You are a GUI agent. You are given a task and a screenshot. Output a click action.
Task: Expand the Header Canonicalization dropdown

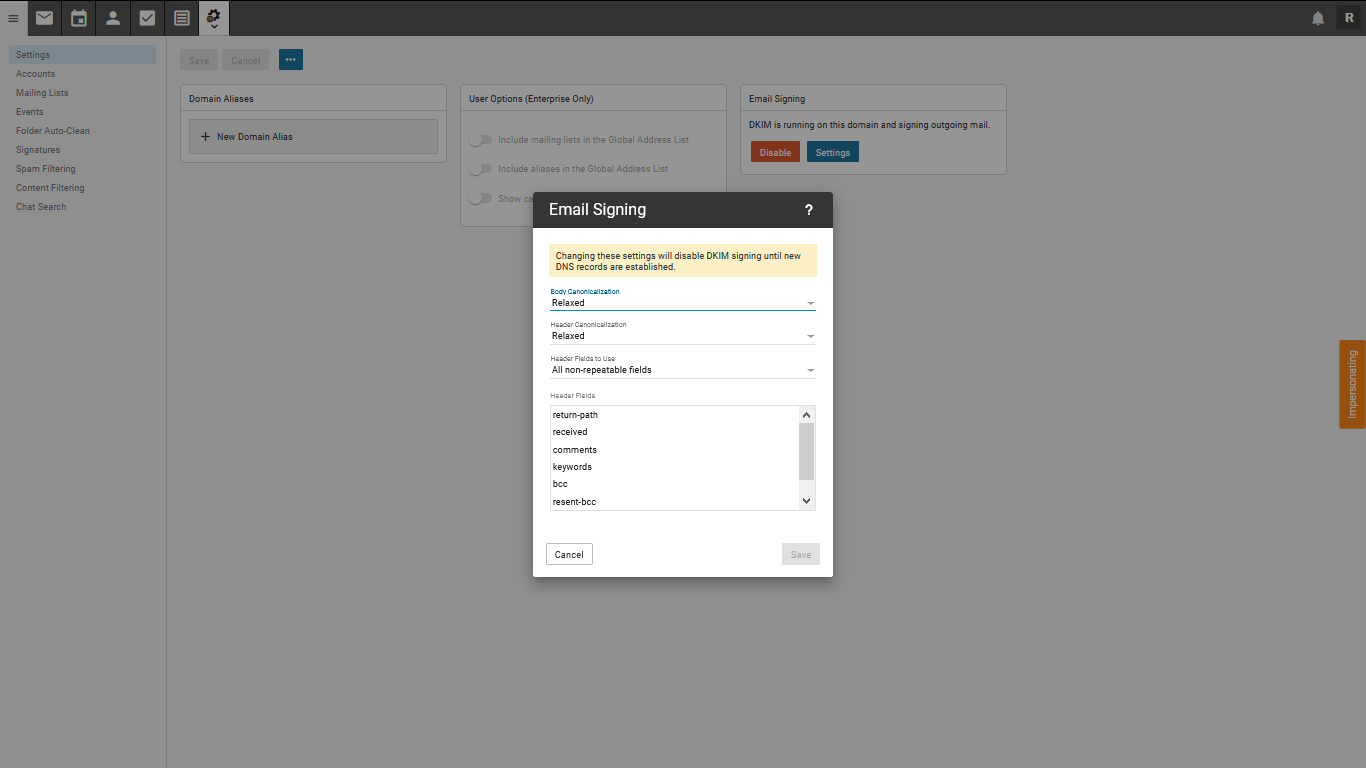[682, 336]
